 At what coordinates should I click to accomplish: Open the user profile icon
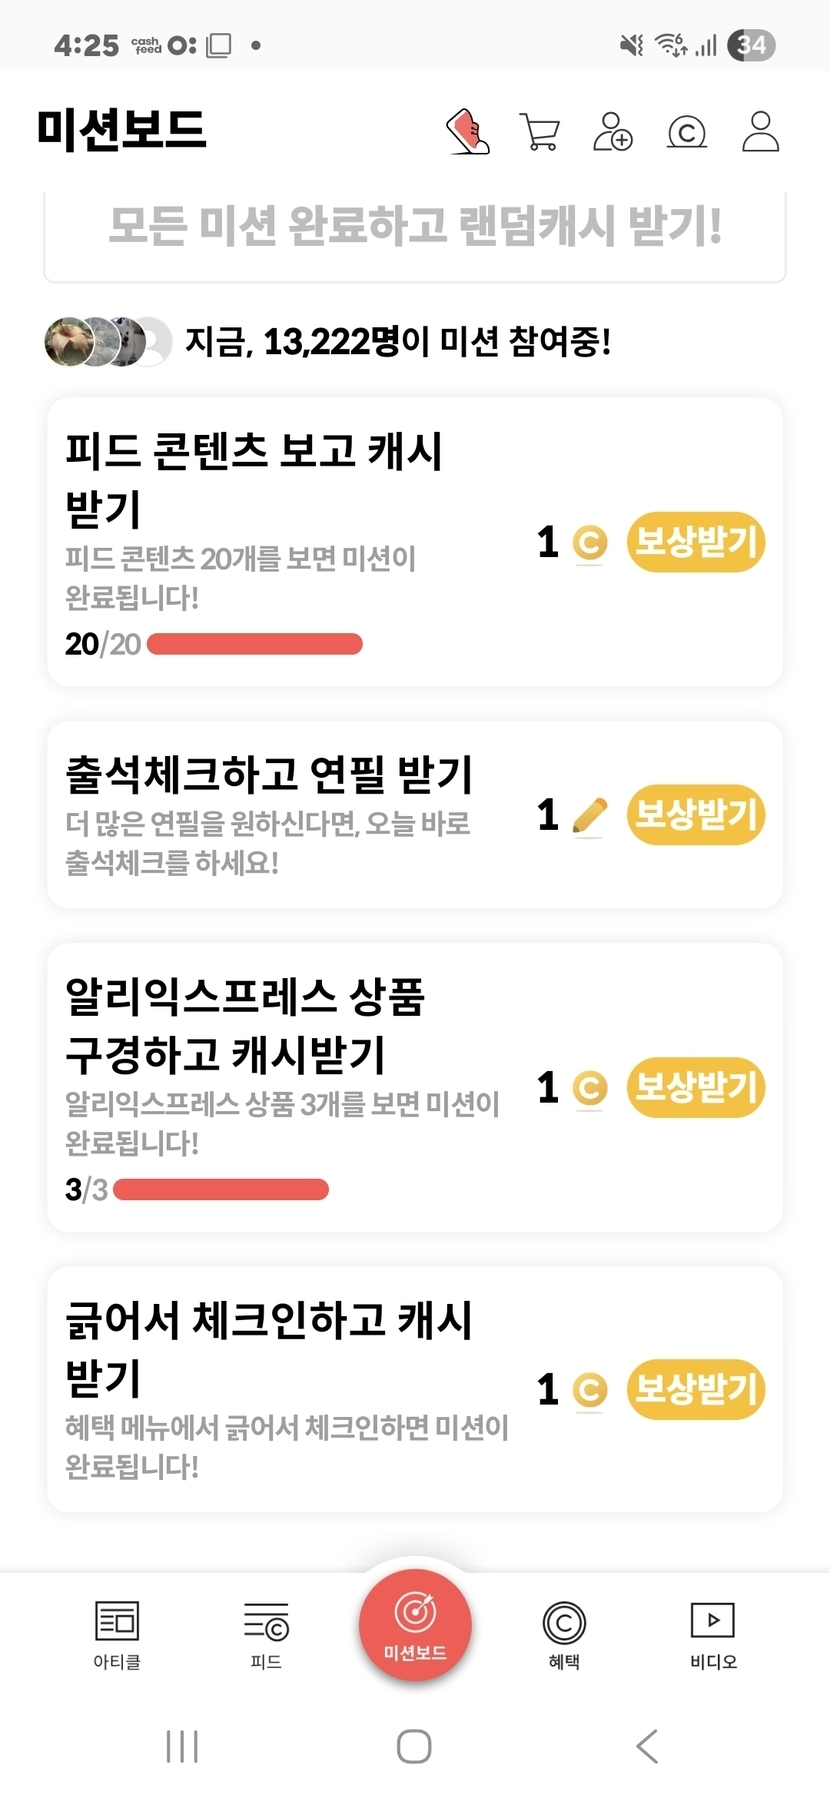760,132
